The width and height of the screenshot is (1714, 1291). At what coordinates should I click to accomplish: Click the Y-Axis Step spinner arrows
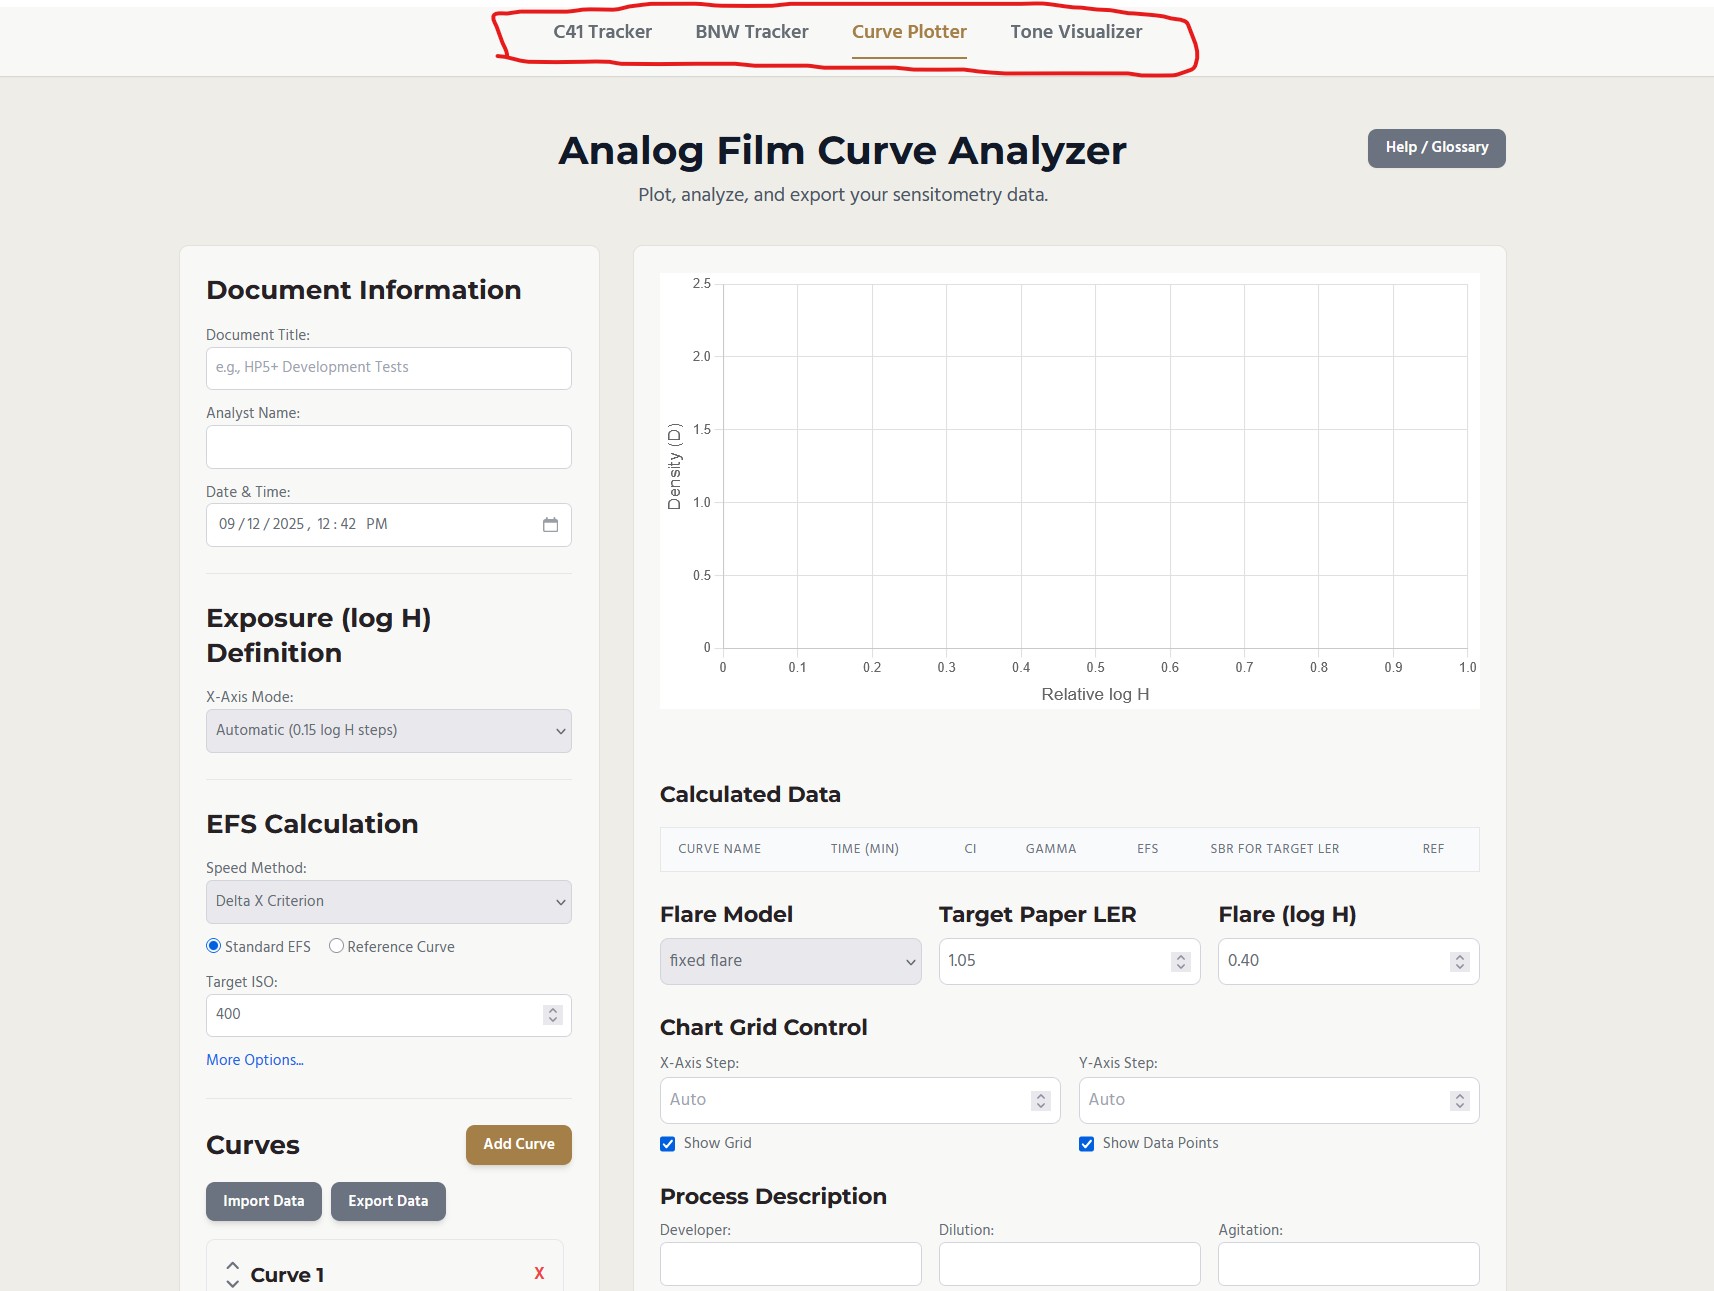click(1459, 1100)
